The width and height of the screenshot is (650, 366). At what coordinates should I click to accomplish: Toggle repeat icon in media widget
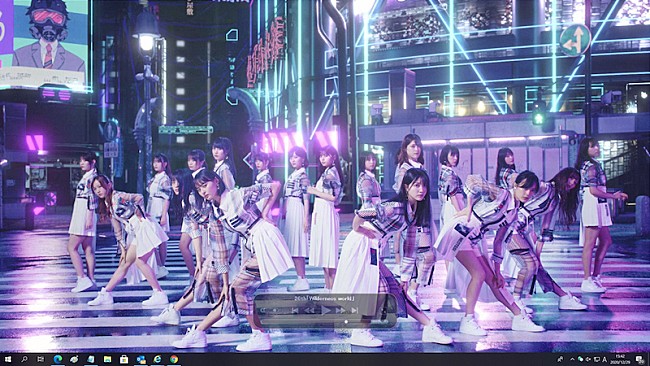click(262, 310)
